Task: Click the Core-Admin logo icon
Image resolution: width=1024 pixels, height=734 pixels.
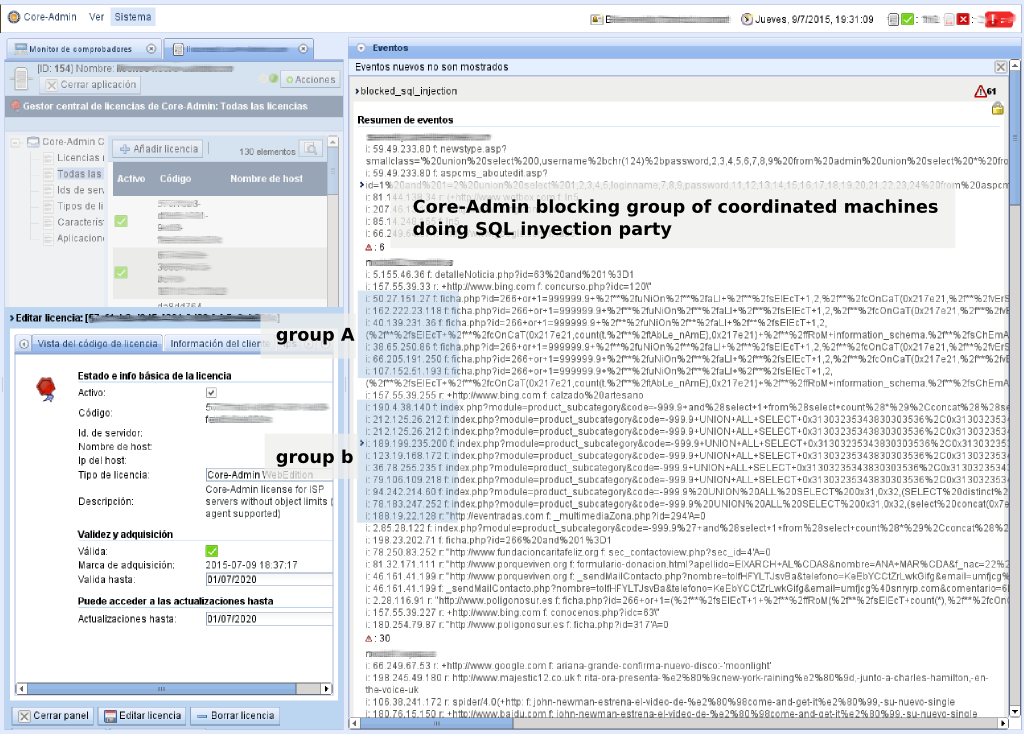Action: [x=14, y=17]
